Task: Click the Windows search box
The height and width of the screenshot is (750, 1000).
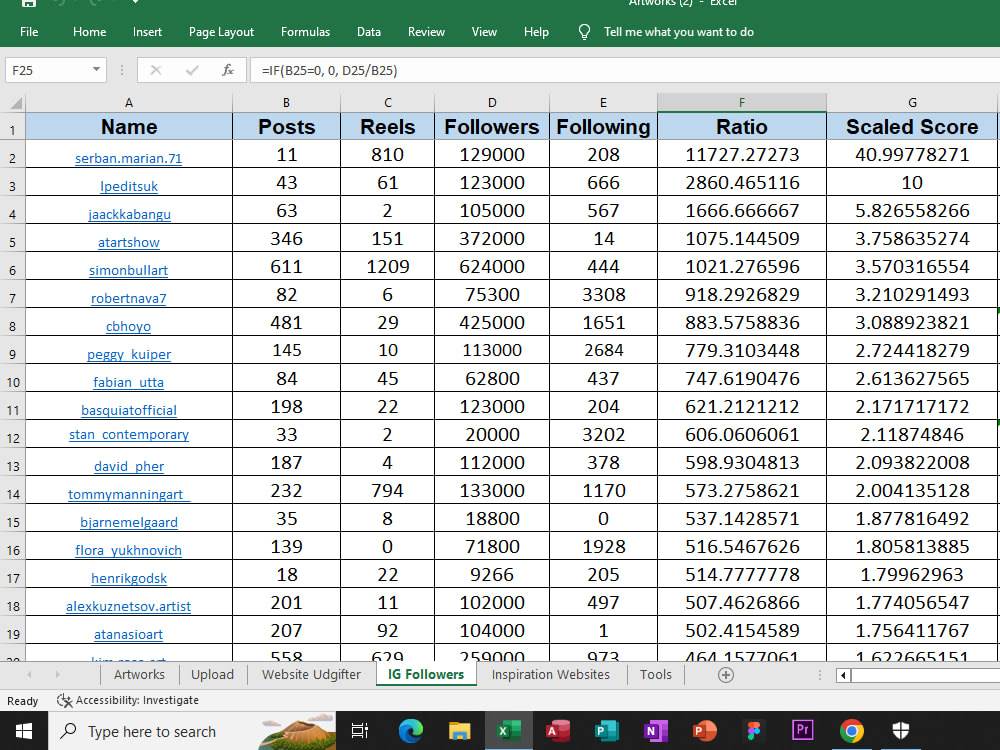Action: click(191, 731)
